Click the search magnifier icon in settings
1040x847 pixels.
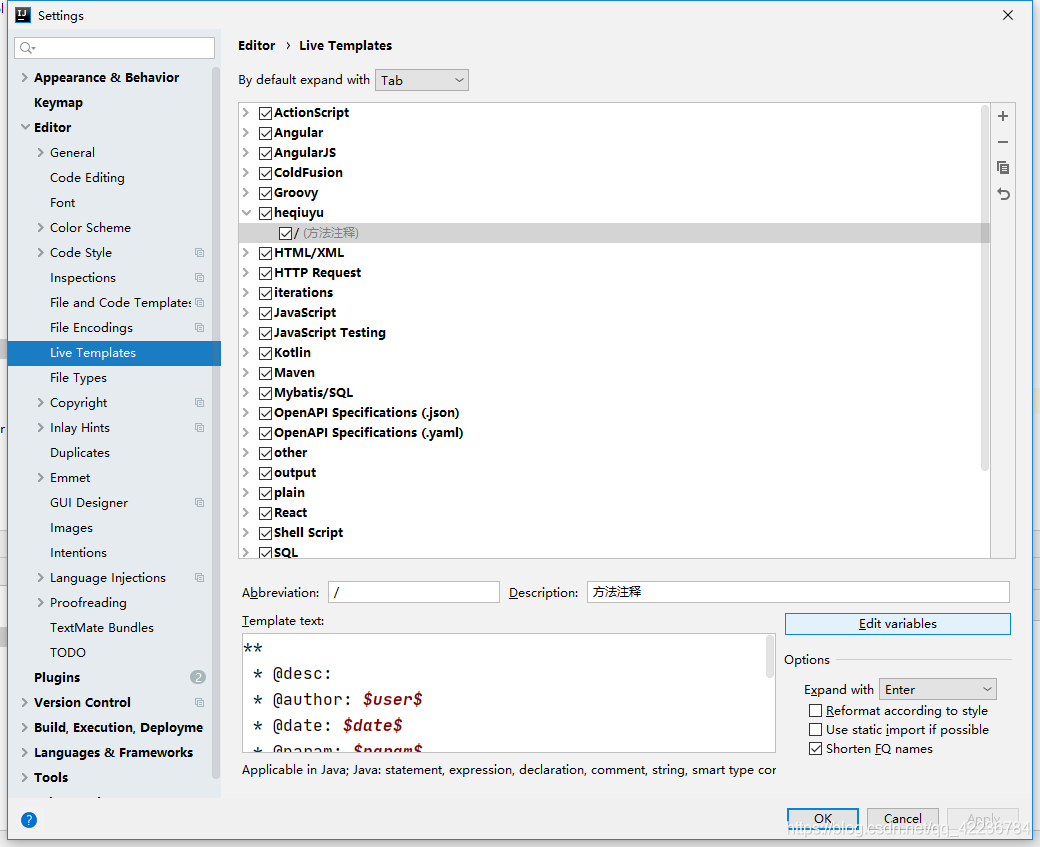27,48
